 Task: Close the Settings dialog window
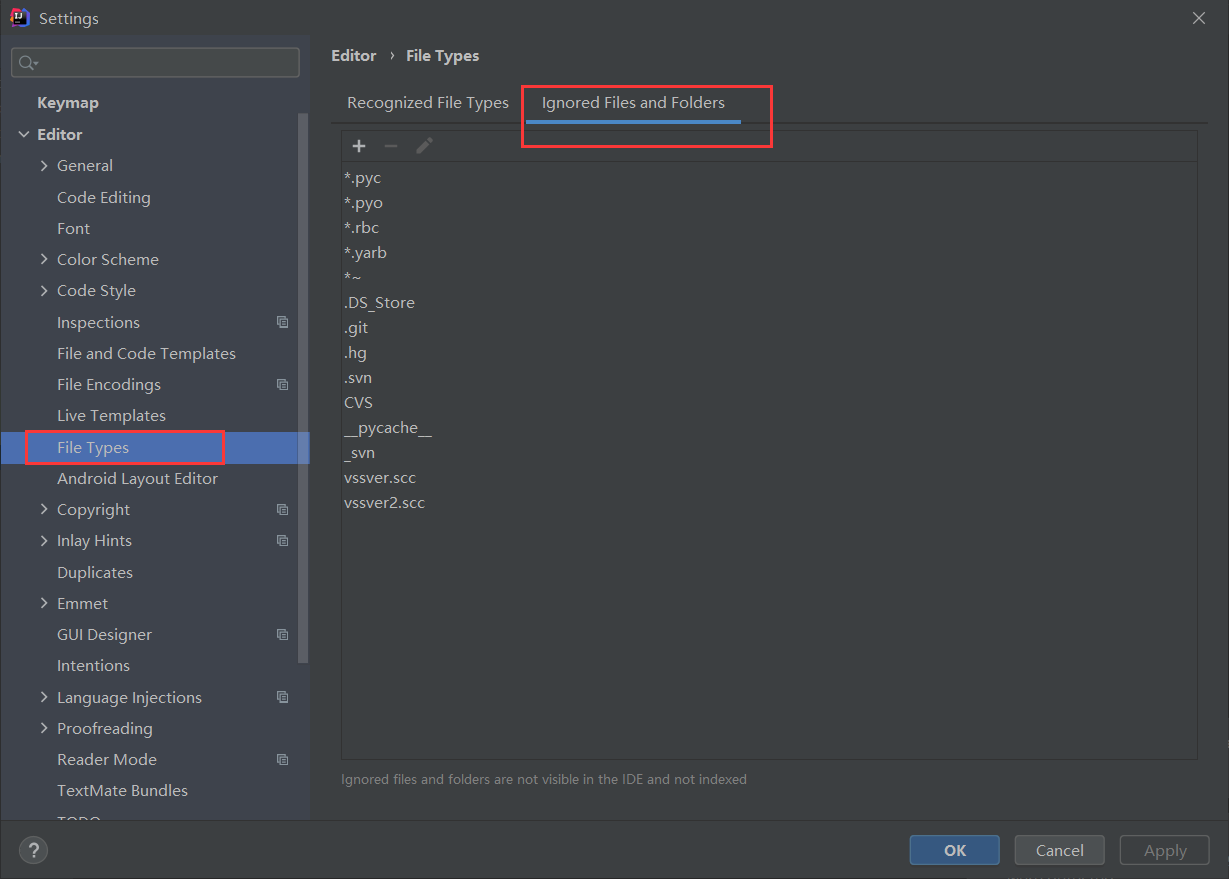[1199, 18]
